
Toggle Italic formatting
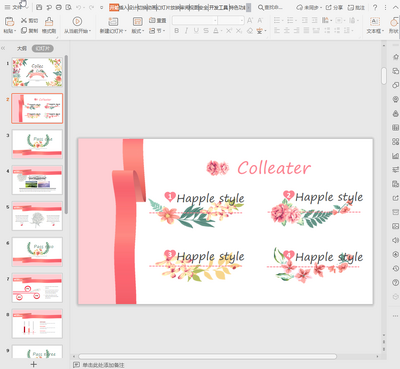186,31
